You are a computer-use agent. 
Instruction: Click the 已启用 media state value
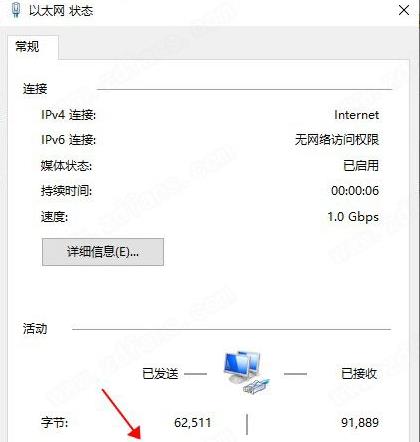pyautogui.click(x=361, y=165)
